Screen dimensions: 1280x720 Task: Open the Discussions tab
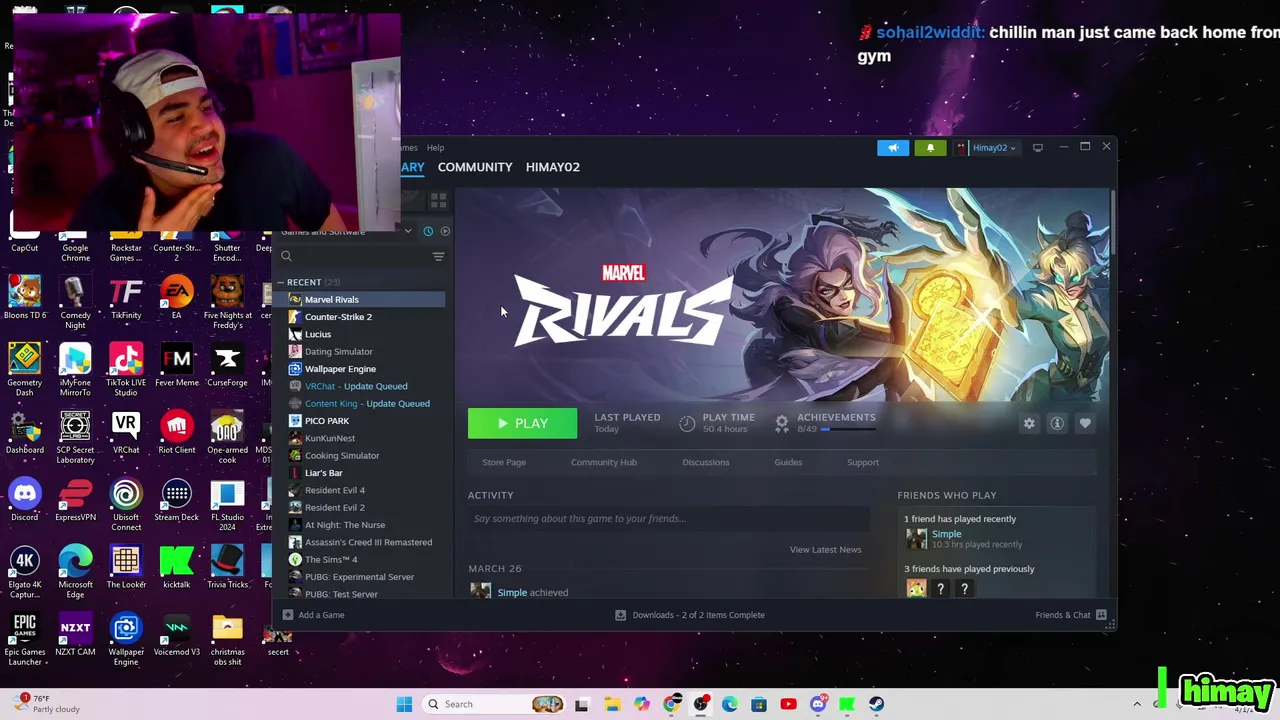click(706, 462)
